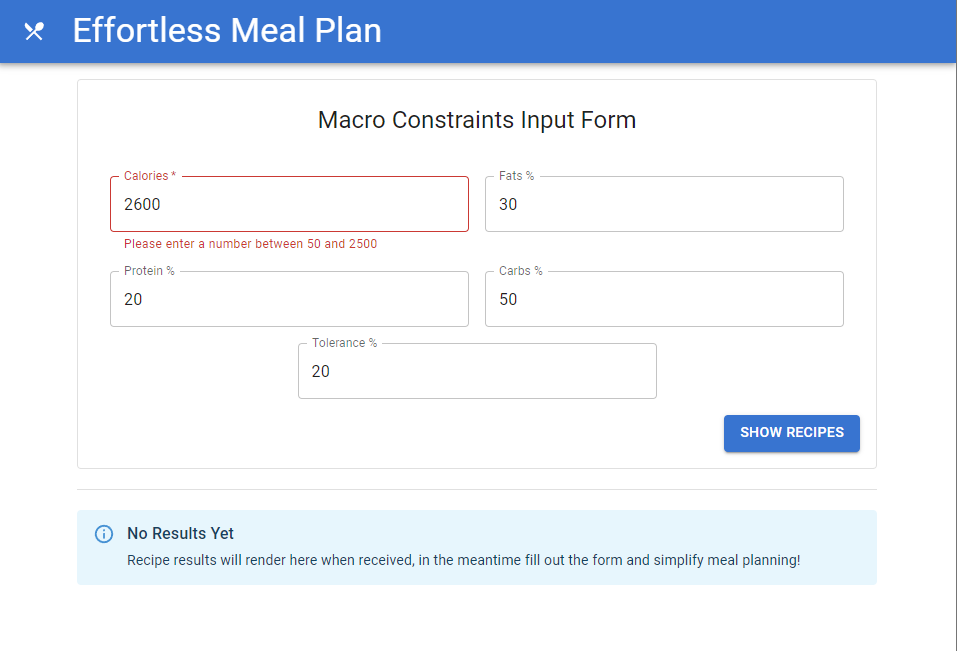Click the Protein % field label
Screen dimensions: 957x651
coord(149,271)
